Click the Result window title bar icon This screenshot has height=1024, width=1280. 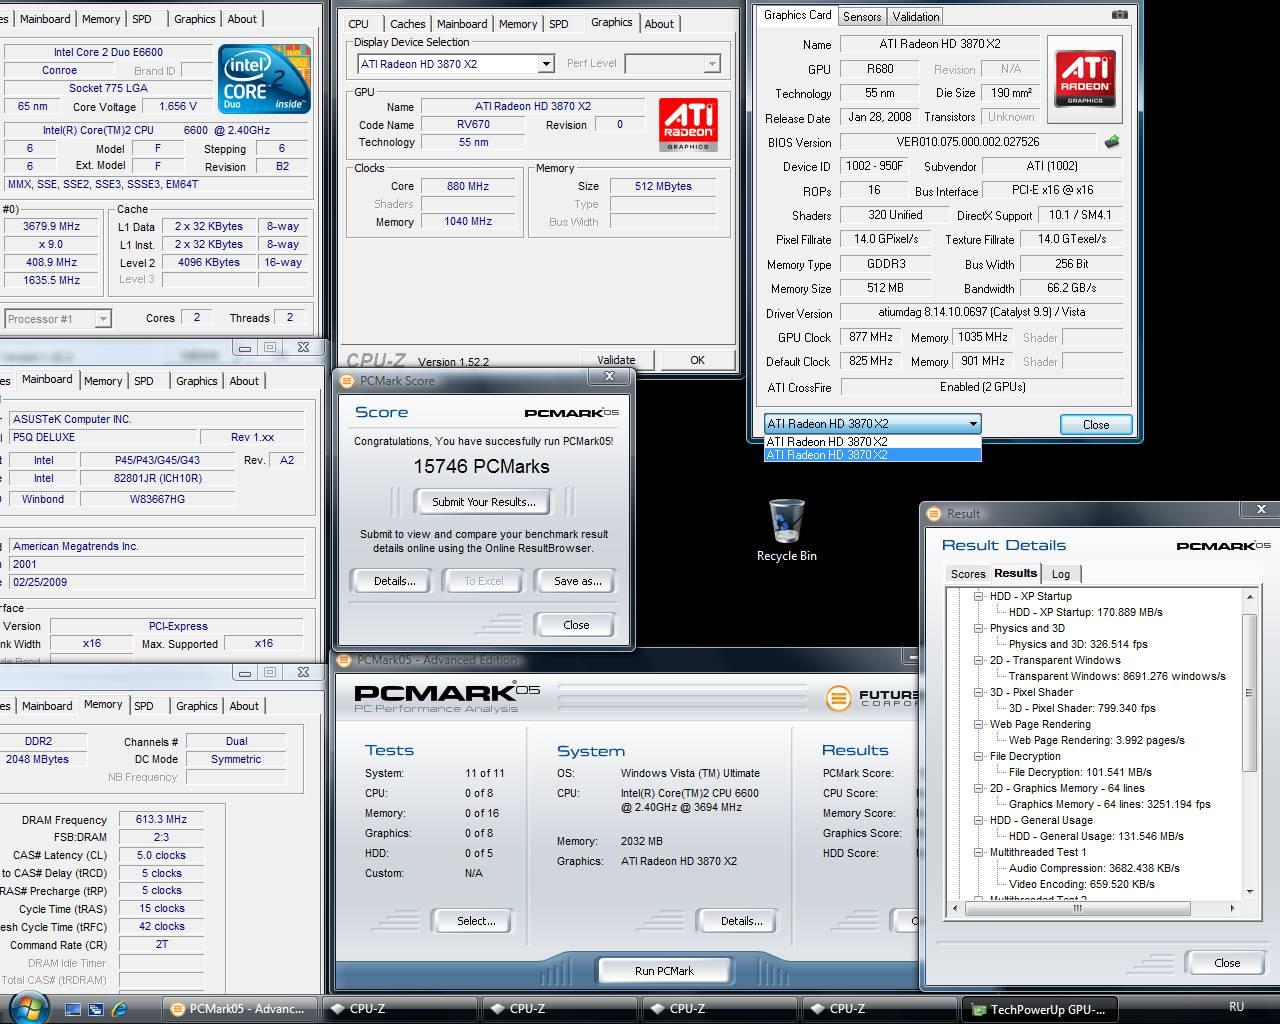(934, 514)
